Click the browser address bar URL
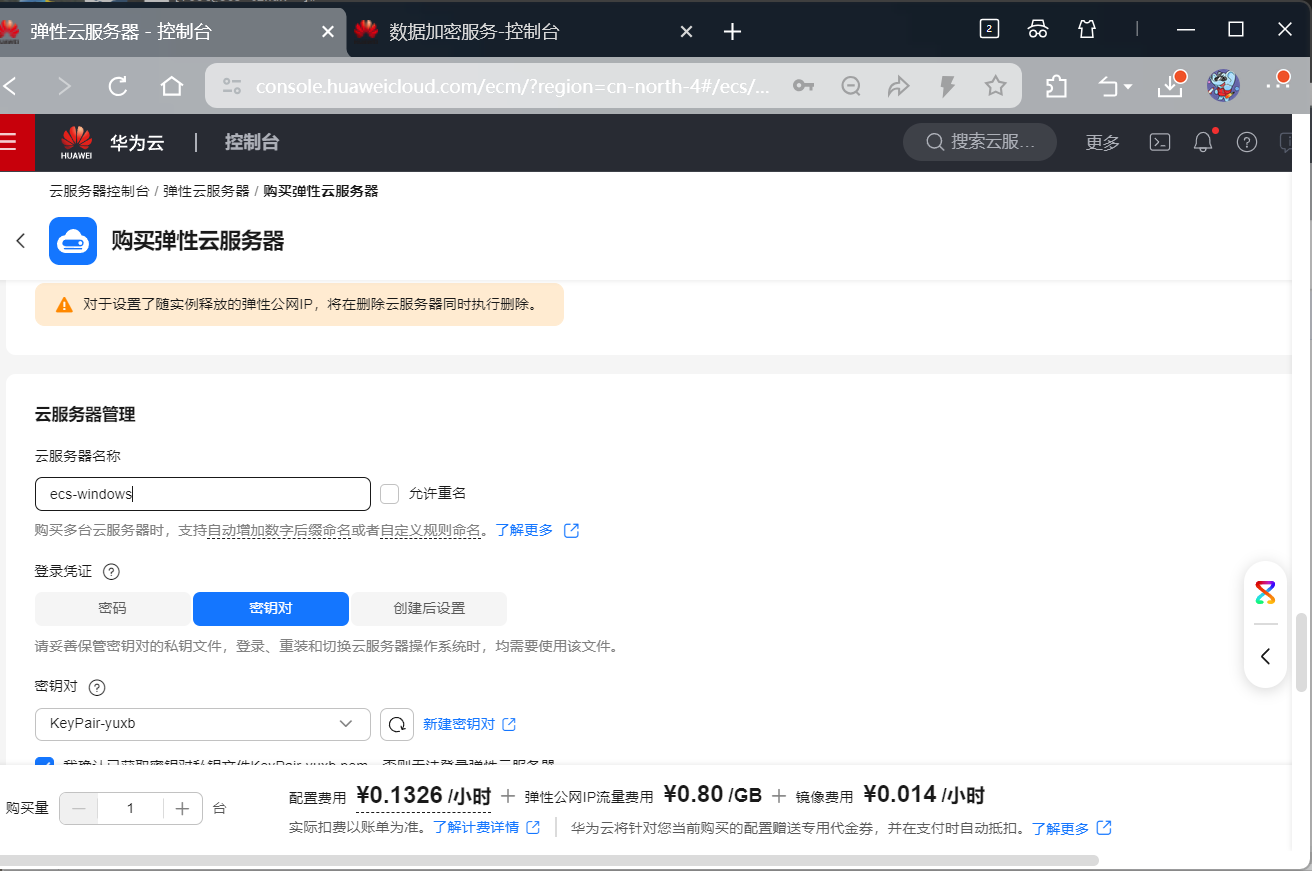 [x=513, y=87]
